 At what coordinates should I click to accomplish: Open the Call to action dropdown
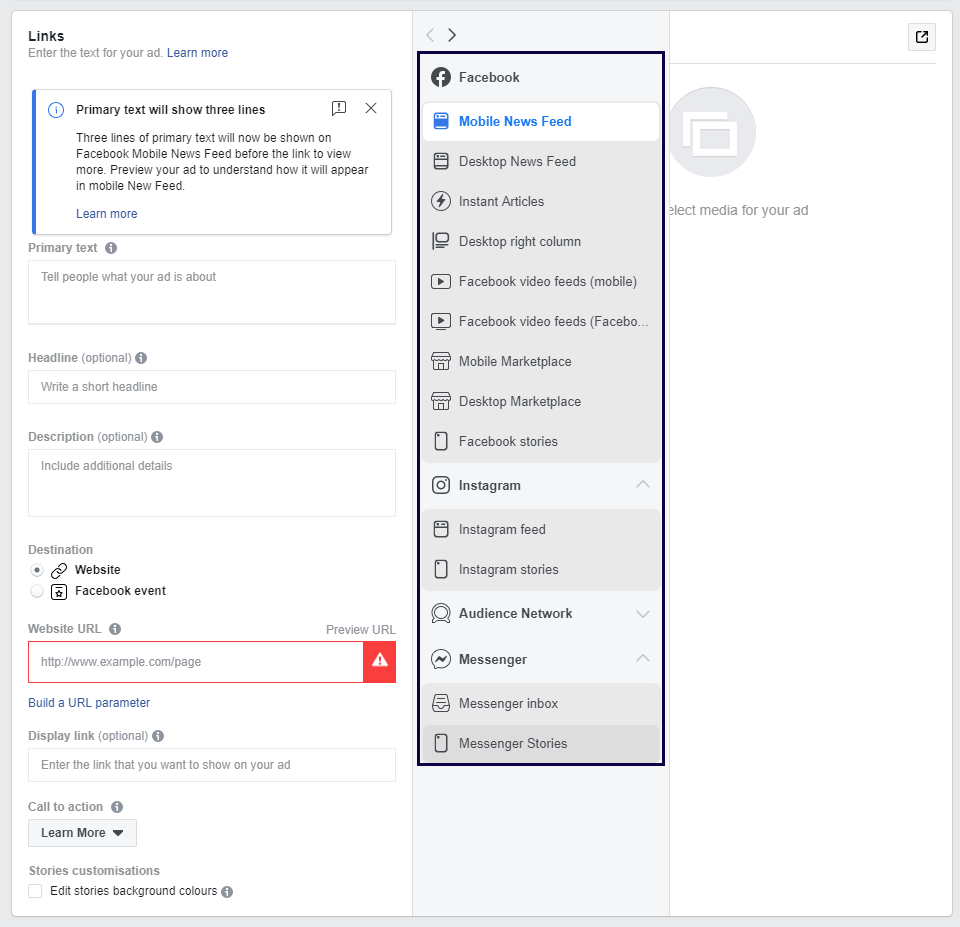tap(81, 832)
